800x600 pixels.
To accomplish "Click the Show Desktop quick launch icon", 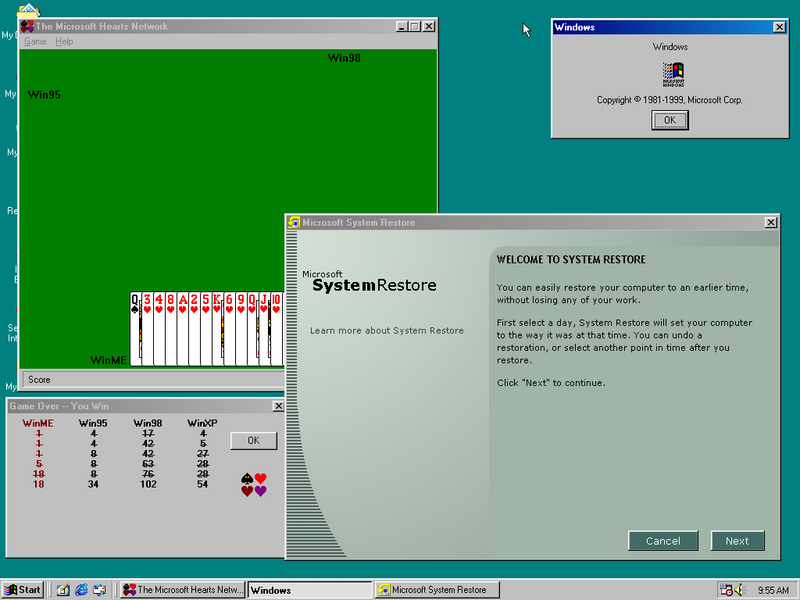I will pos(62,590).
